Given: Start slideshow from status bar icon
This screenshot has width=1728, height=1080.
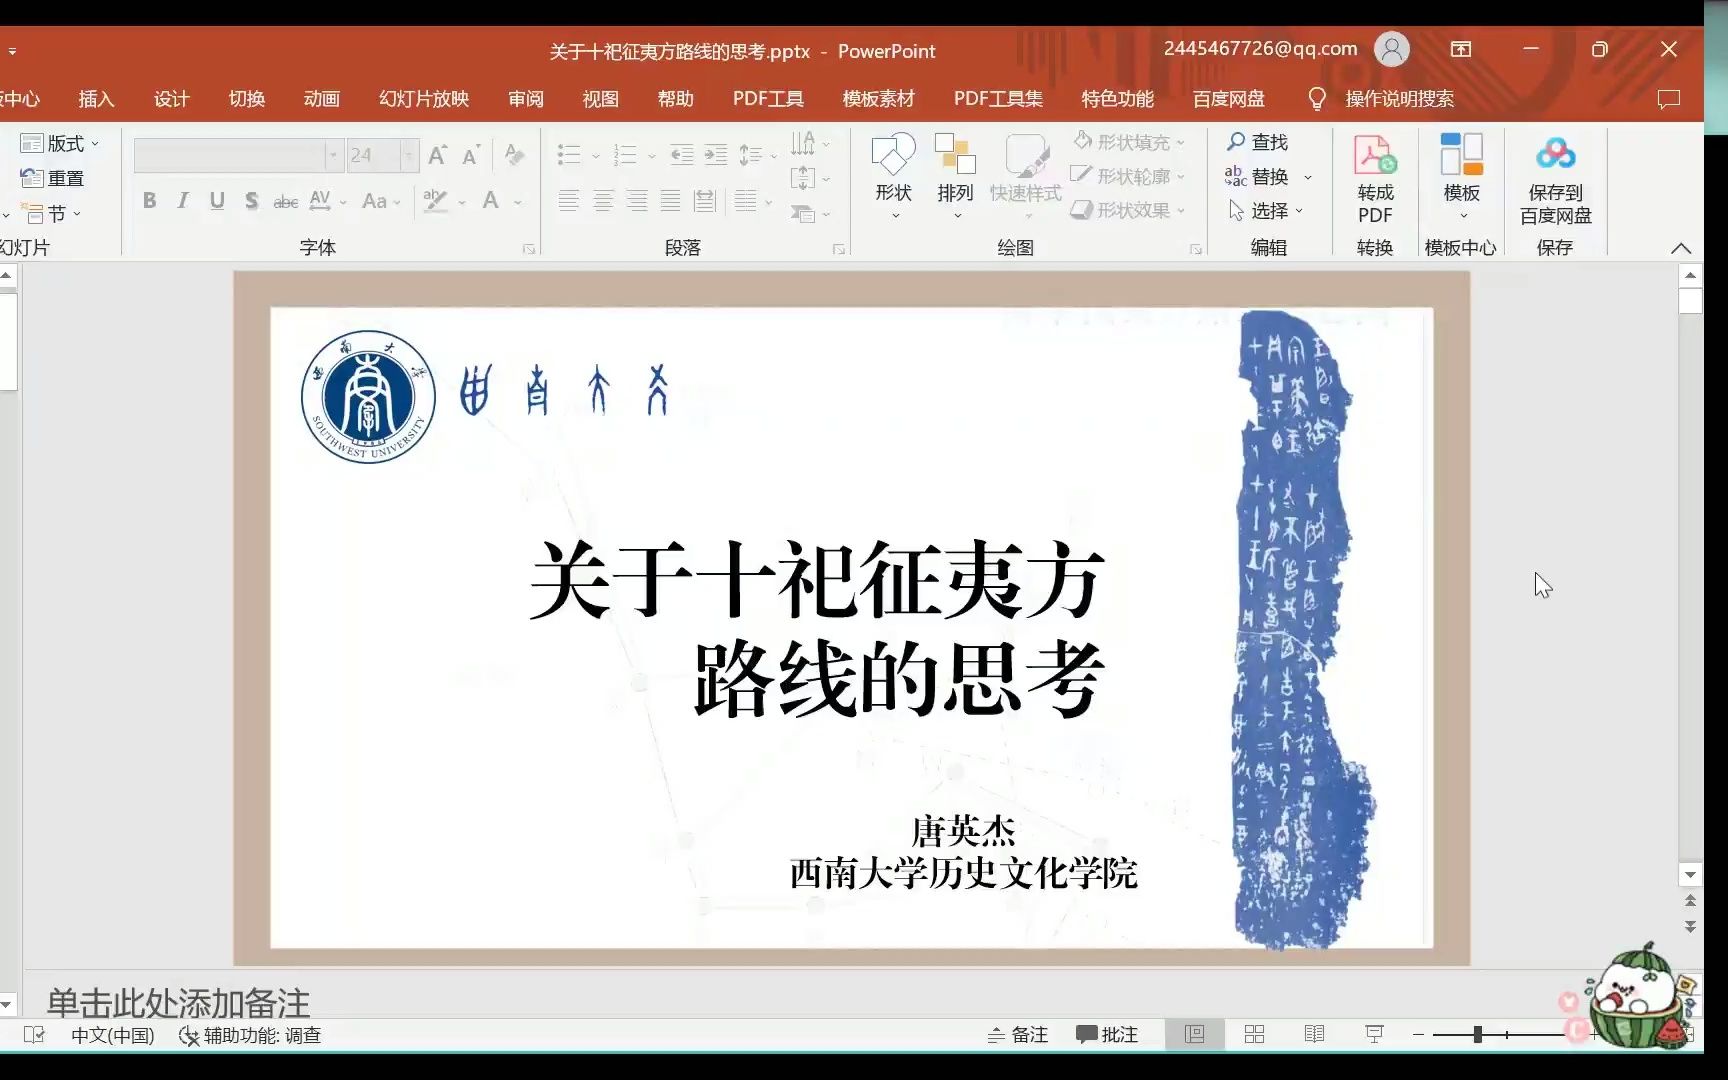Looking at the screenshot, I should coord(1374,1035).
